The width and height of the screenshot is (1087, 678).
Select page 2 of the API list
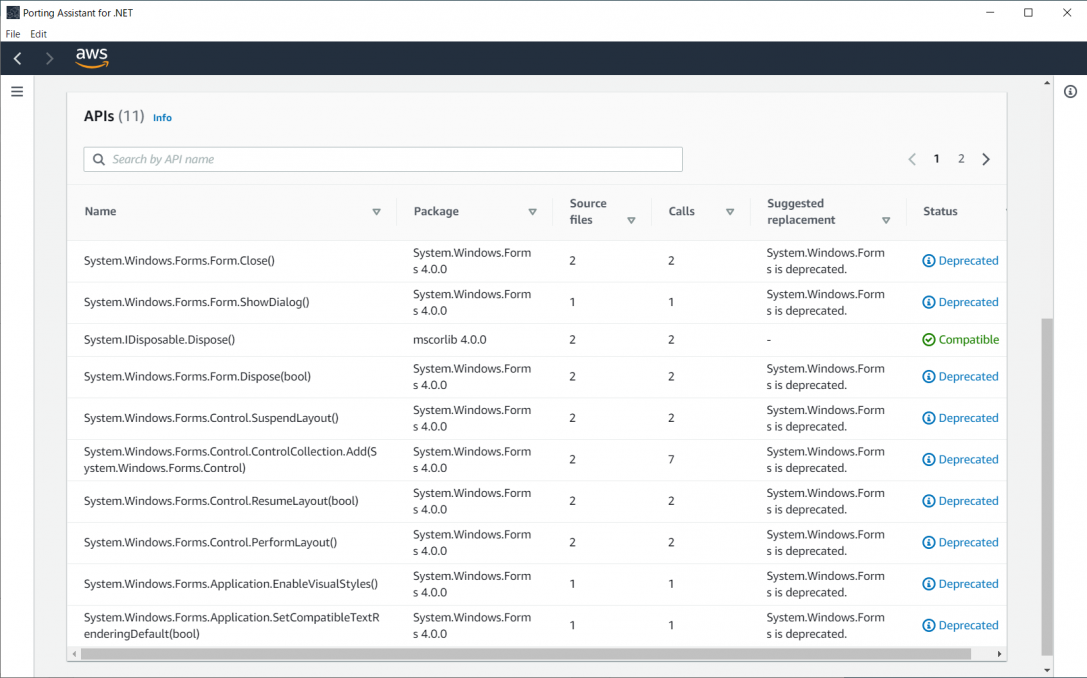(961, 159)
